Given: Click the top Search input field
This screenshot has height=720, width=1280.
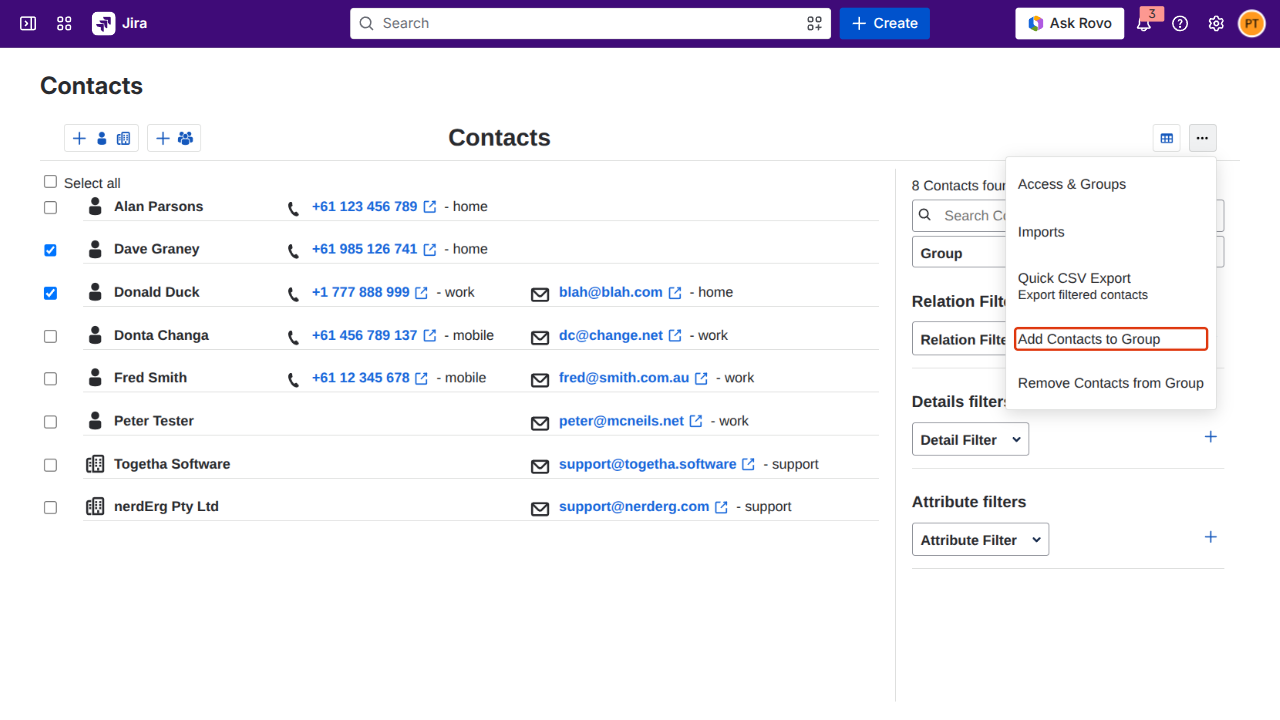Looking at the screenshot, I should [x=590, y=23].
